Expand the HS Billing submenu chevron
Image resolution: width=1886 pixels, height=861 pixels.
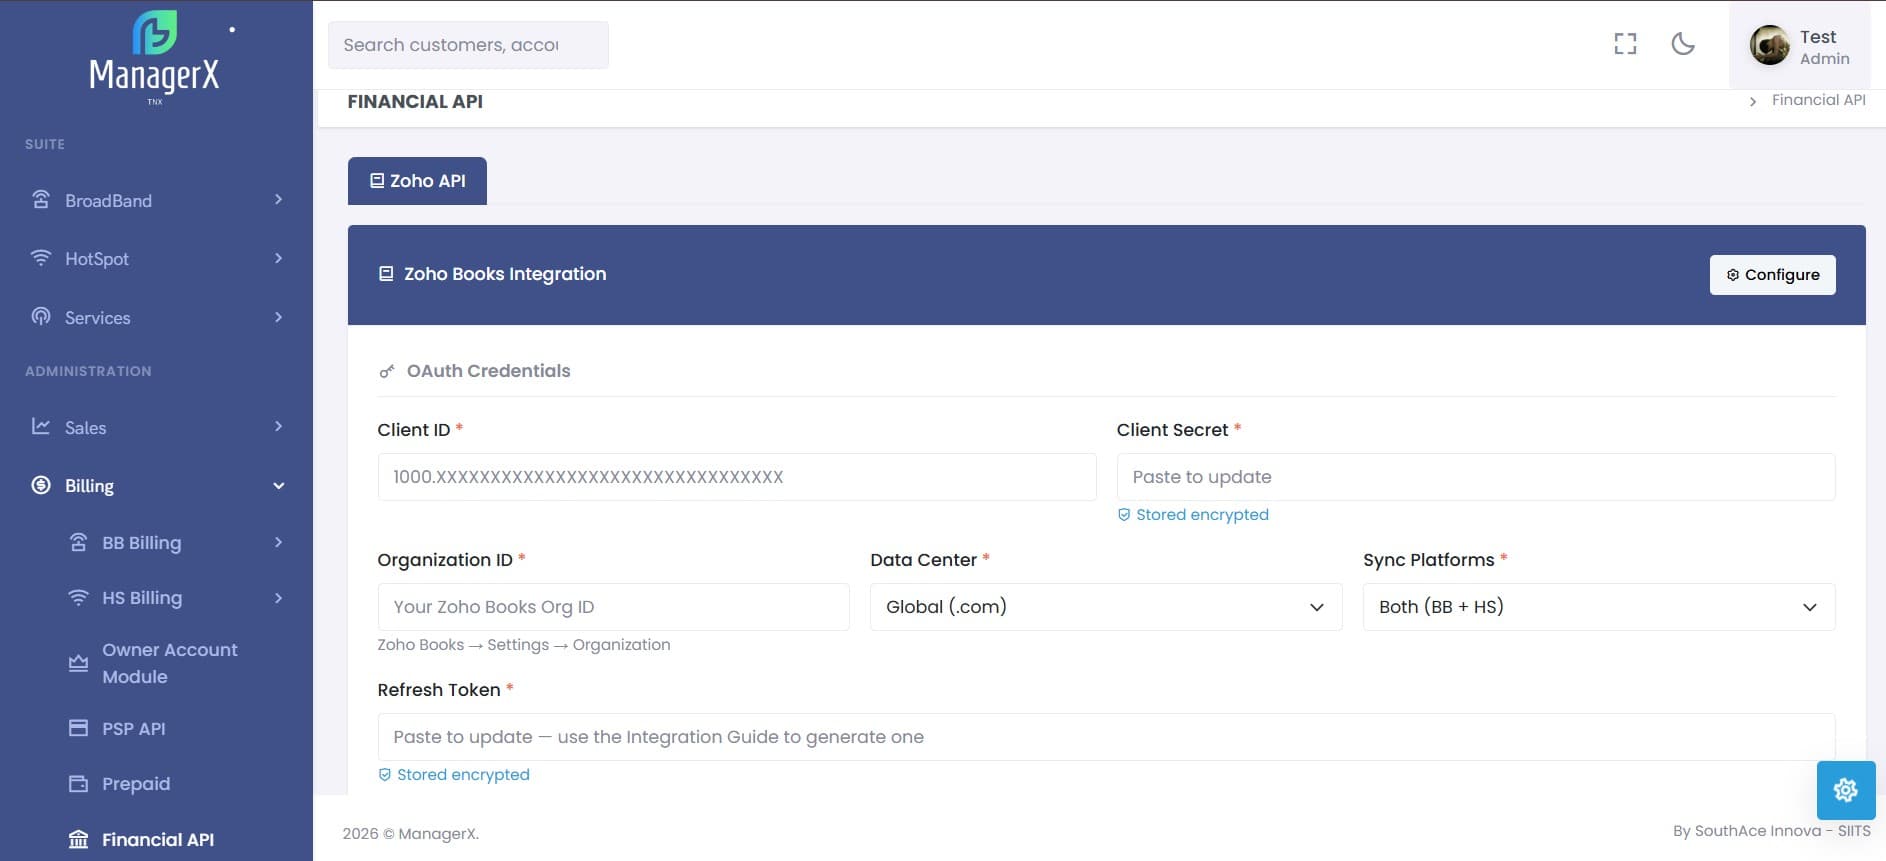279,598
